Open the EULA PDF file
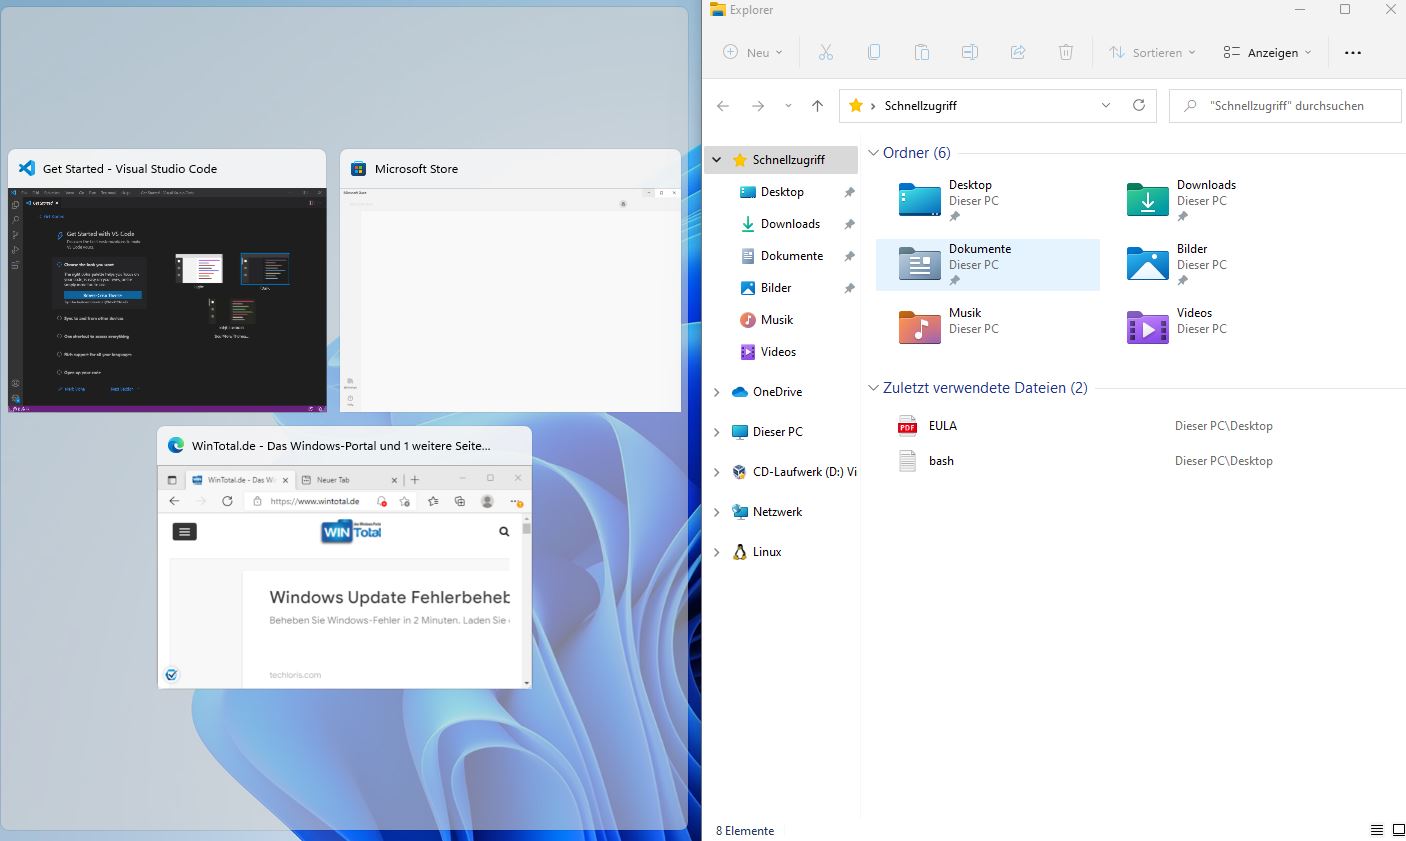This screenshot has height=841, width=1406. tap(942, 426)
